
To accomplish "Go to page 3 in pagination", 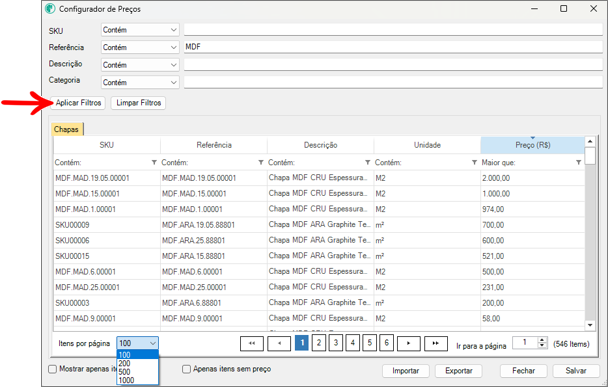I will tap(336, 343).
